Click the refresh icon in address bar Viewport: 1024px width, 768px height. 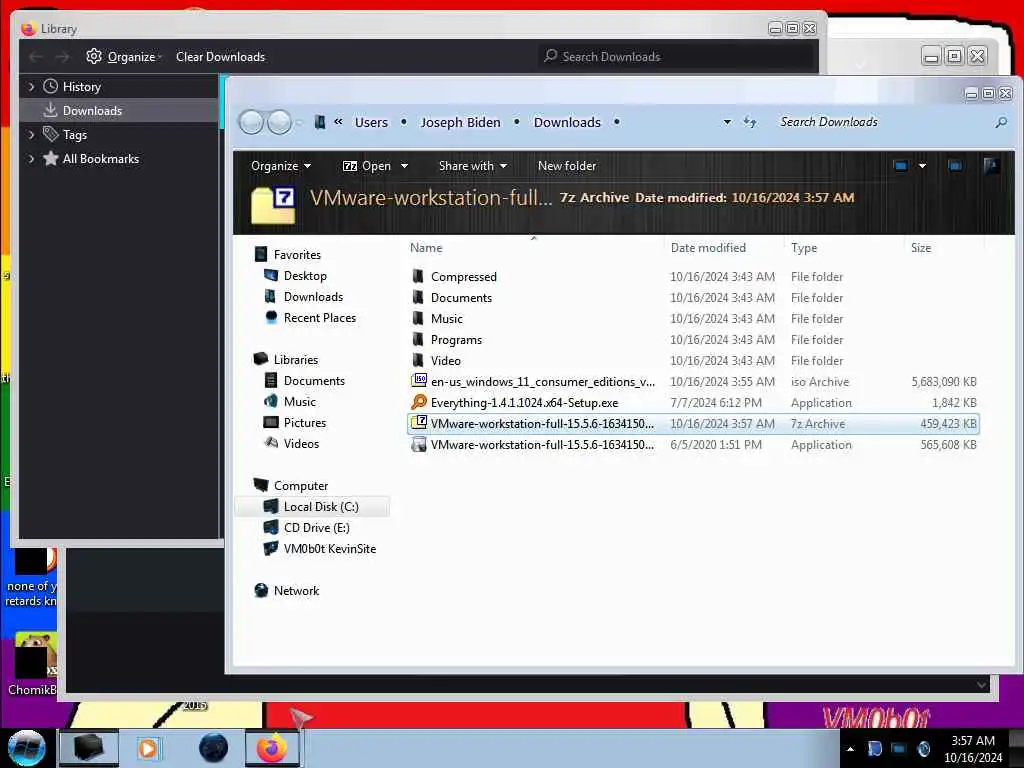click(x=750, y=122)
